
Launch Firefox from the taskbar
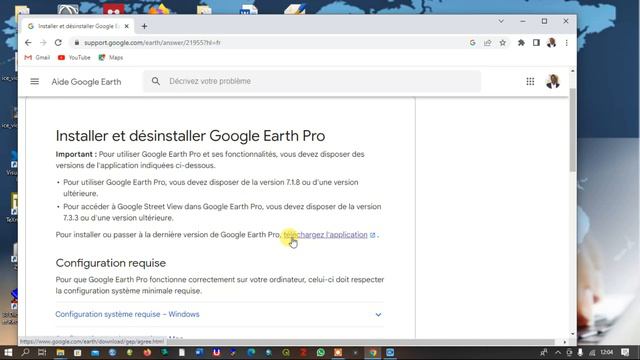[x=147, y=352]
